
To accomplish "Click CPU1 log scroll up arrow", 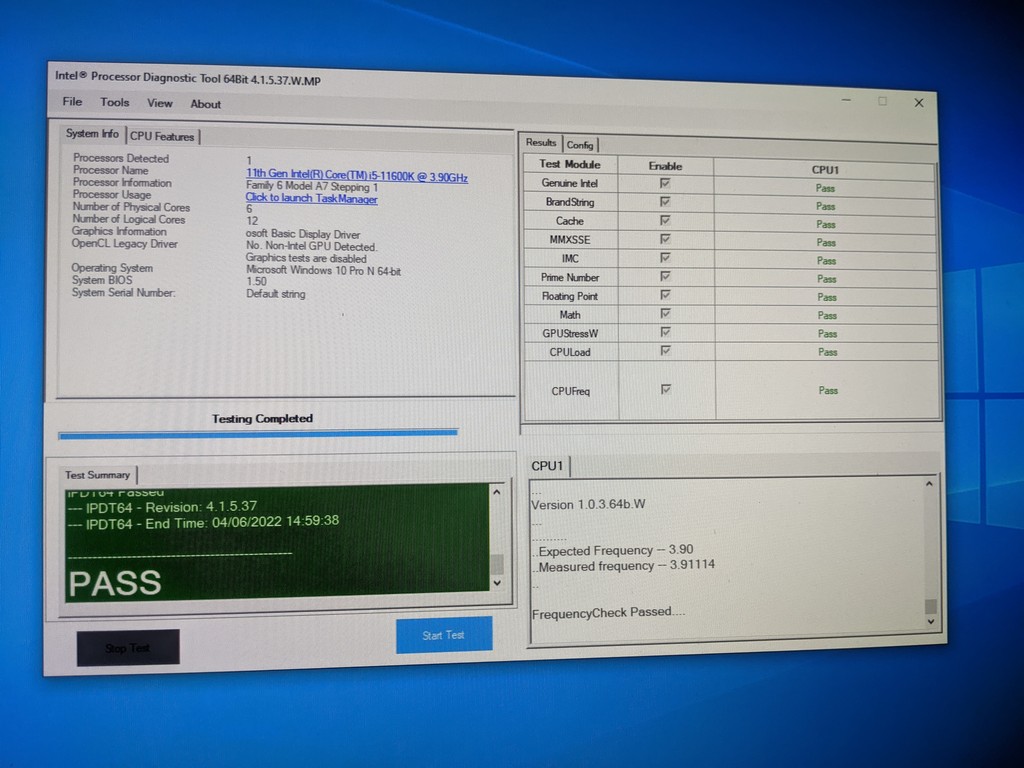I will [x=929, y=484].
